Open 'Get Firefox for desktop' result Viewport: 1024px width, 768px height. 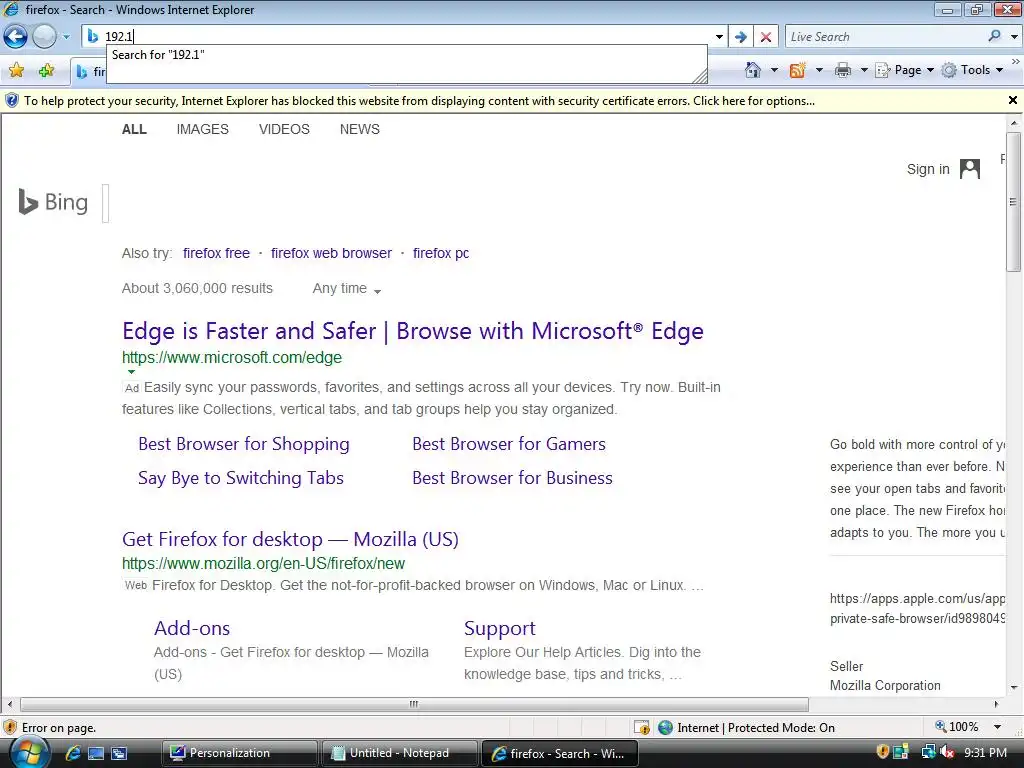(291, 539)
